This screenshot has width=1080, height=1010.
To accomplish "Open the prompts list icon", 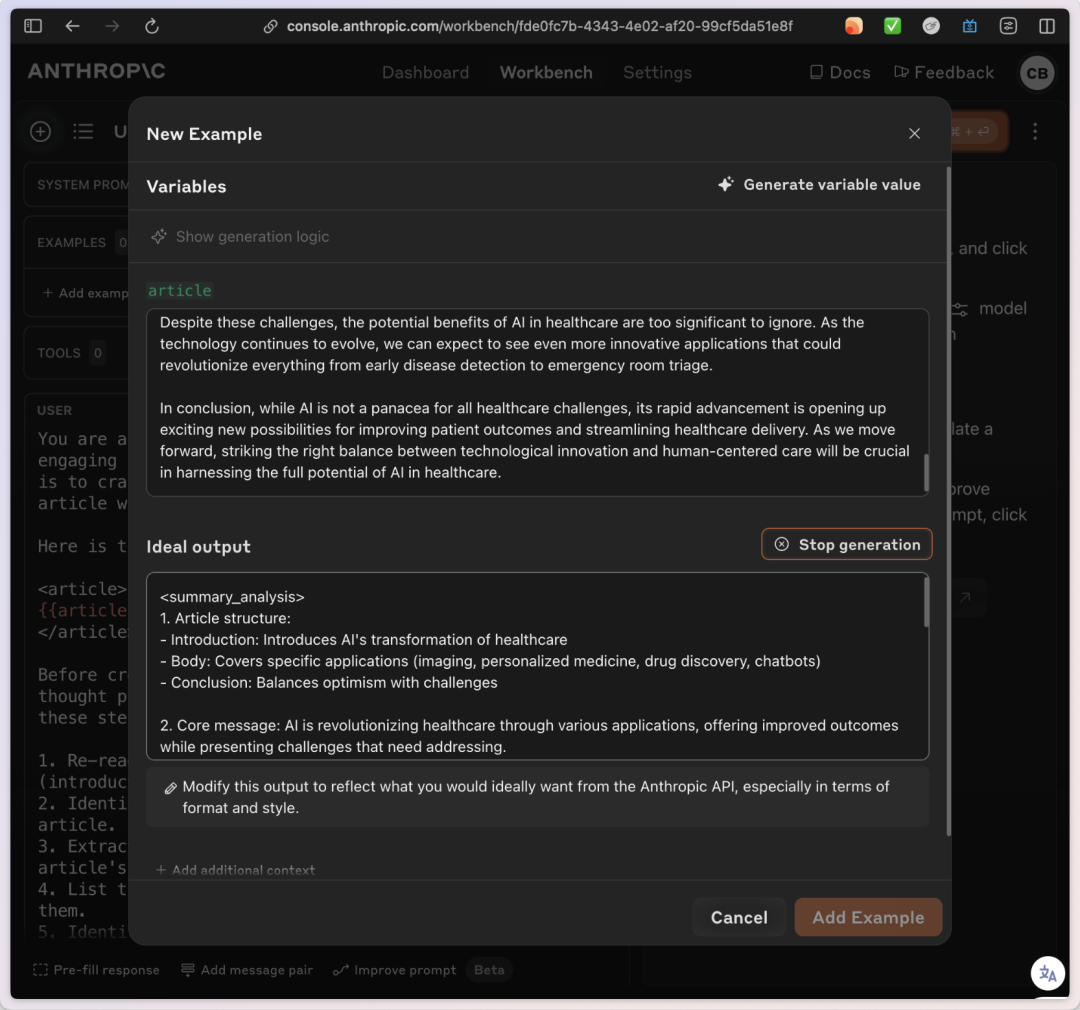I will (83, 131).
